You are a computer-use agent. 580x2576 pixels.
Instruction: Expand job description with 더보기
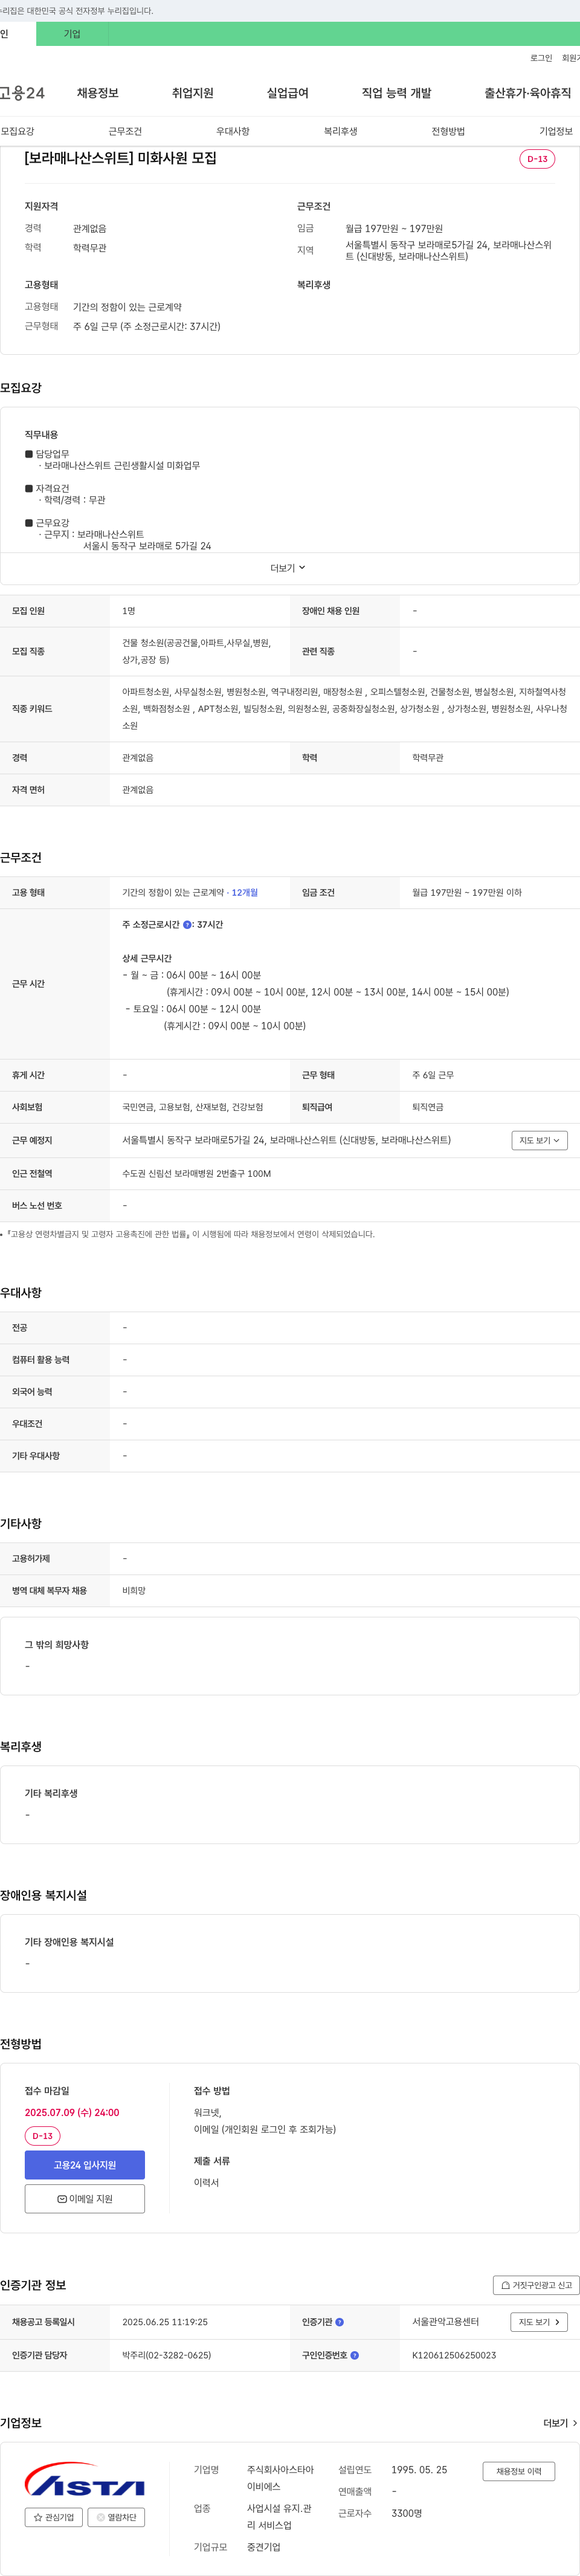(288, 568)
